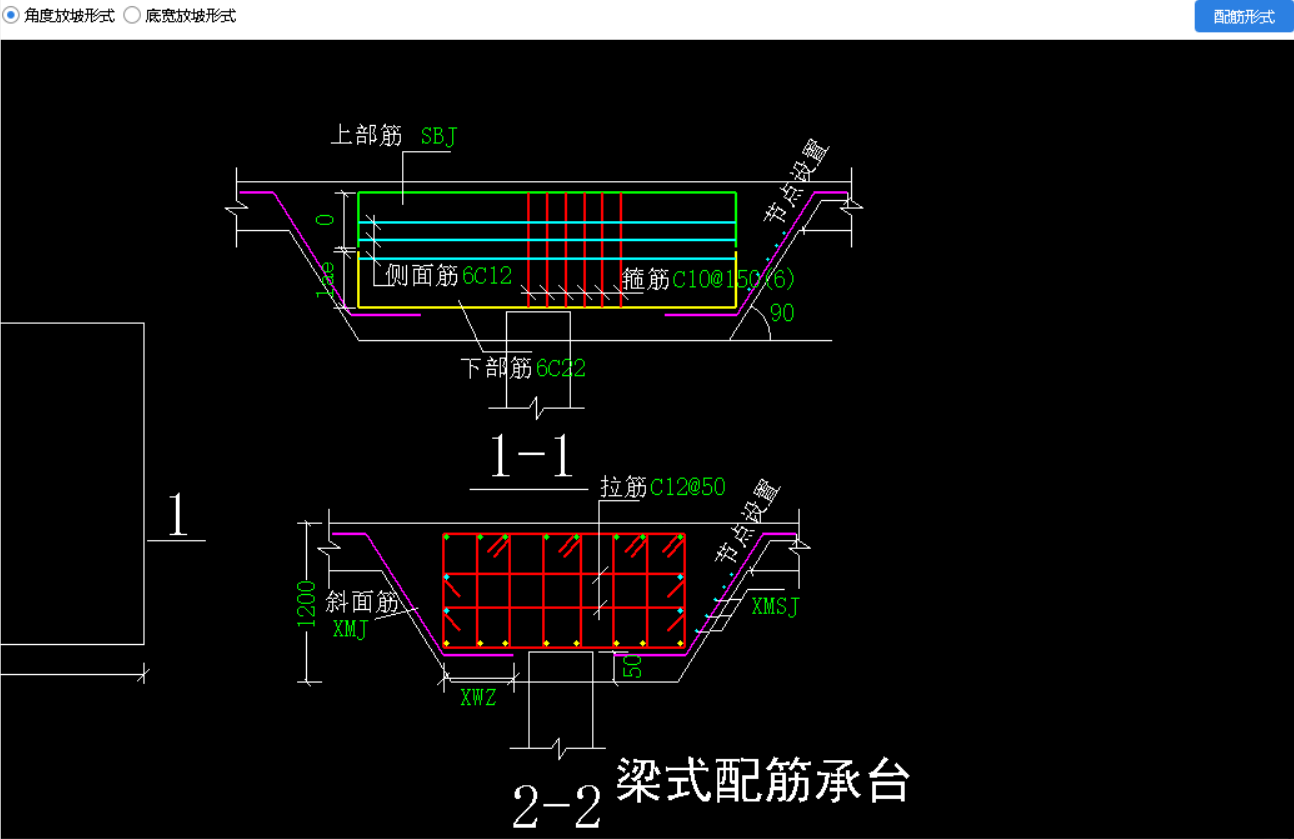Click the 侧面筋 label

tap(422, 275)
